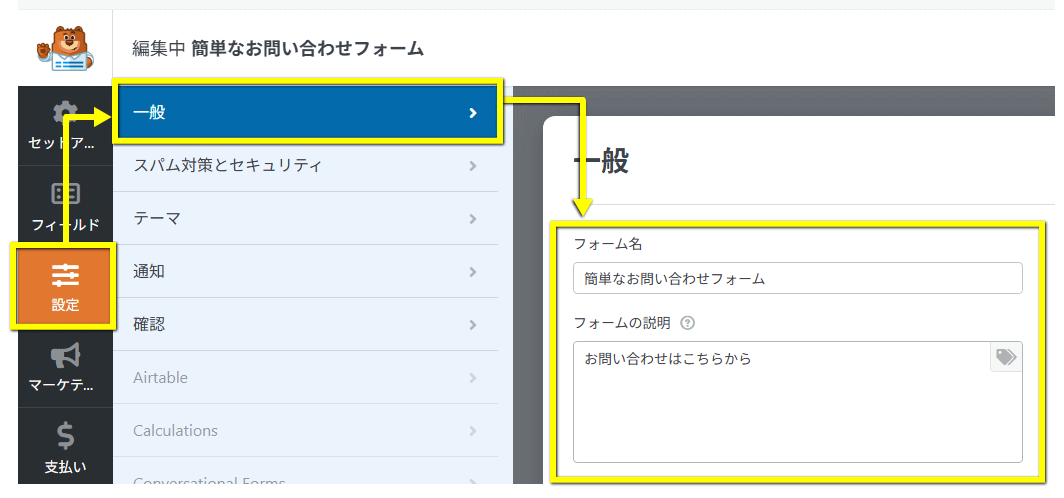Expand the 通知 section chevron

click(473, 271)
